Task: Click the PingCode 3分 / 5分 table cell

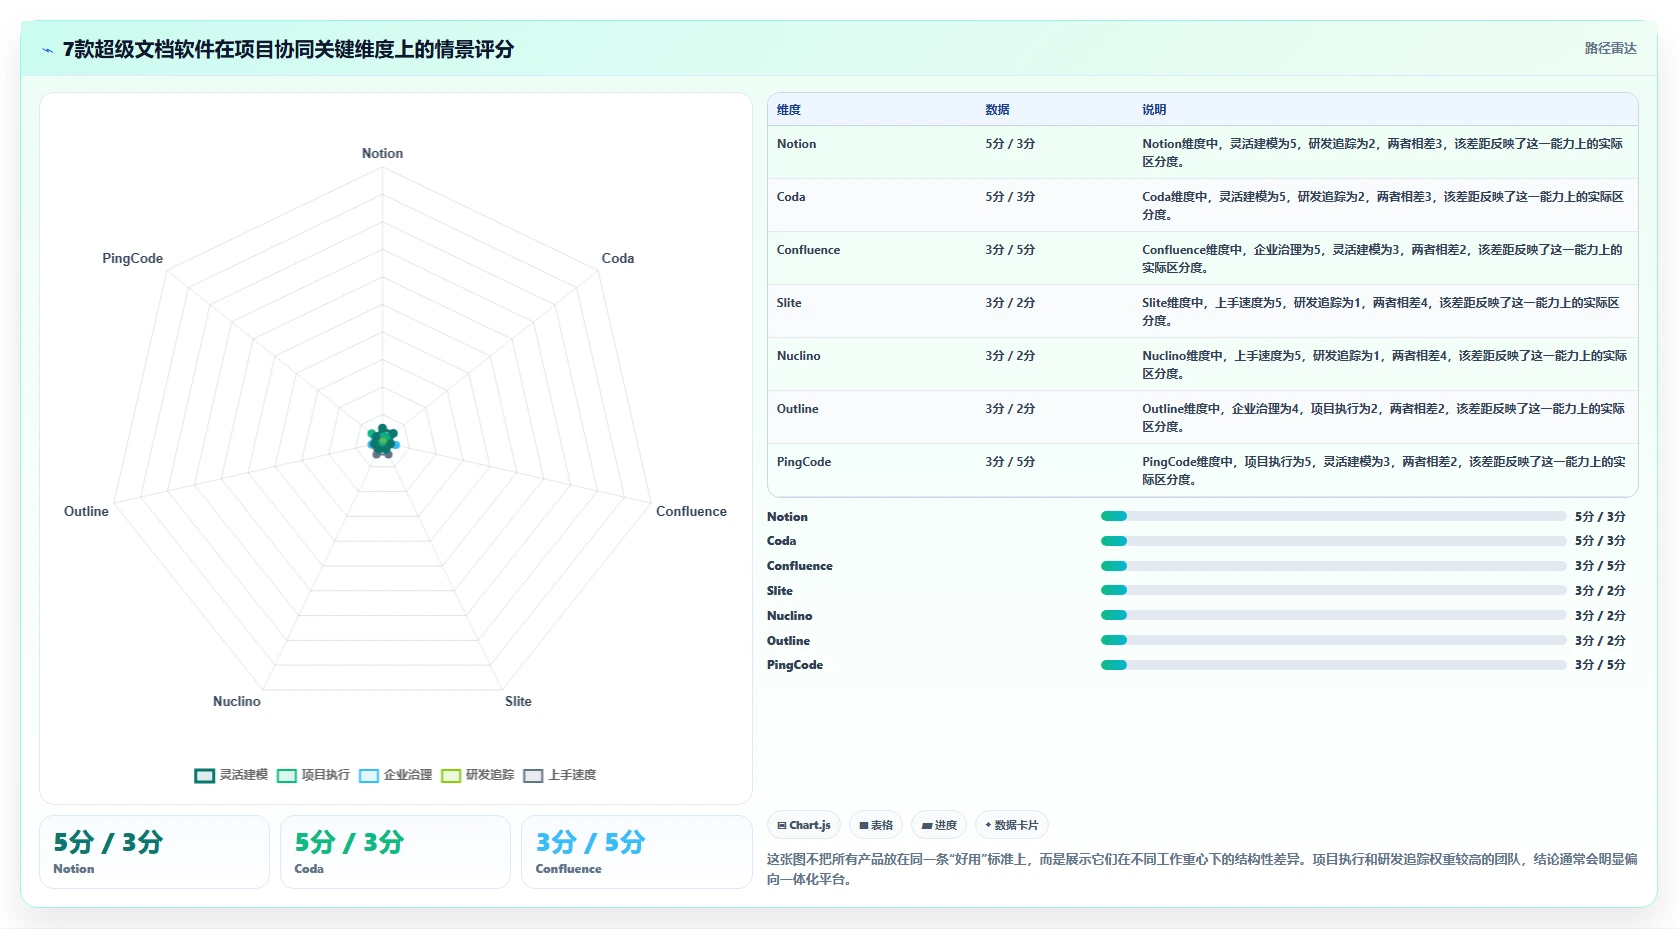Action: coord(1010,462)
